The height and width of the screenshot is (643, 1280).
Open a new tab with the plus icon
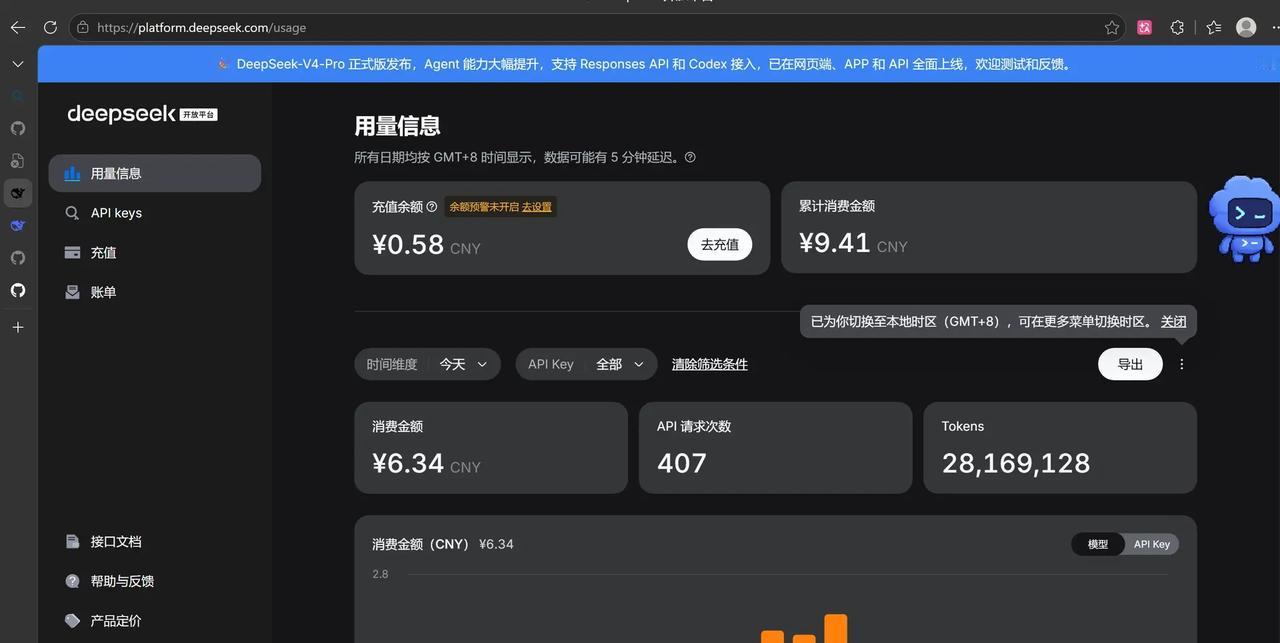pos(17,327)
